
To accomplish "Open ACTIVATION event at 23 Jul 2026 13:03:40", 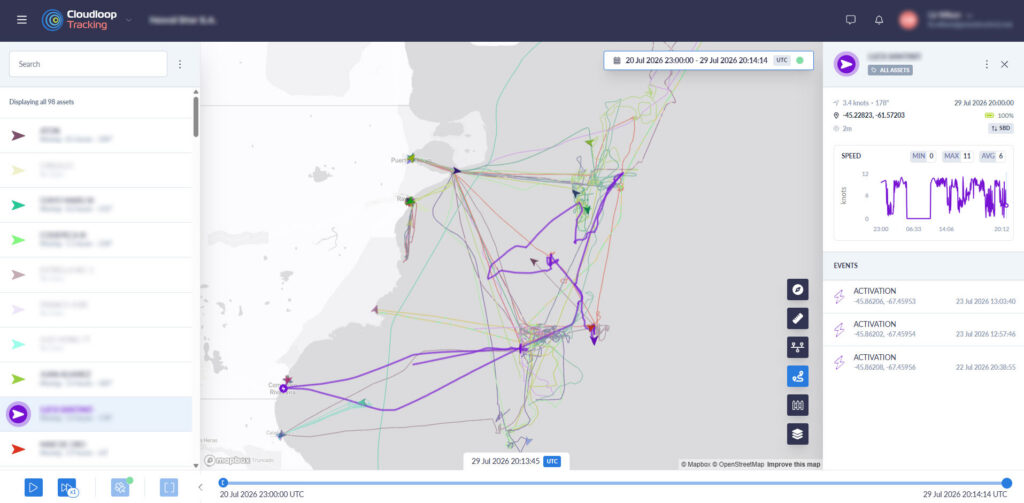I will tap(923, 297).
